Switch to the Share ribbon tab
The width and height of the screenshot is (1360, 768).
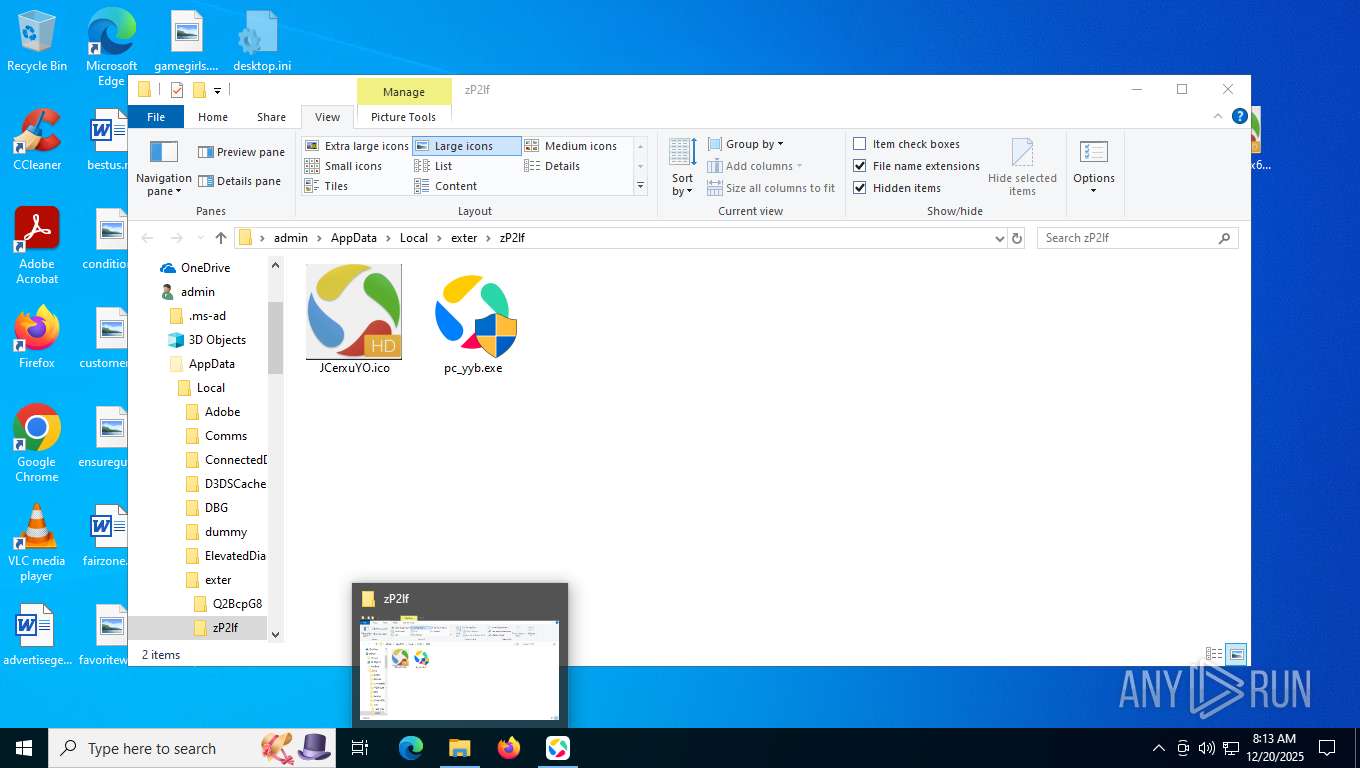[x=271, y=117]
